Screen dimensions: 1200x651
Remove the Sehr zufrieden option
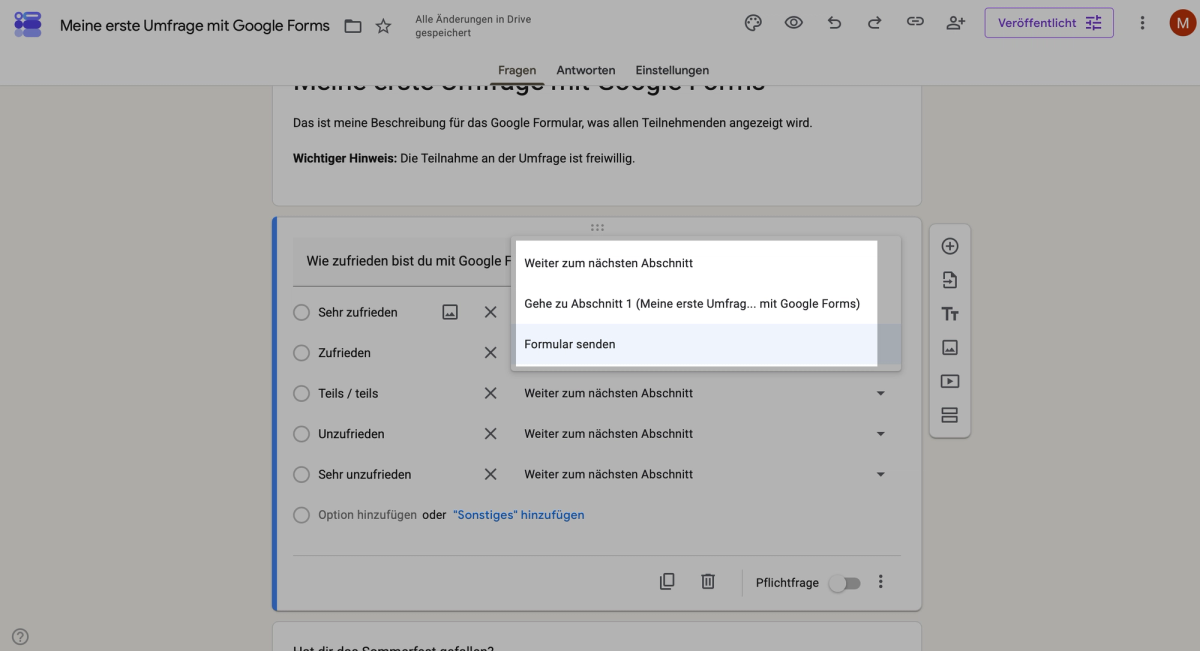(491, 312)
